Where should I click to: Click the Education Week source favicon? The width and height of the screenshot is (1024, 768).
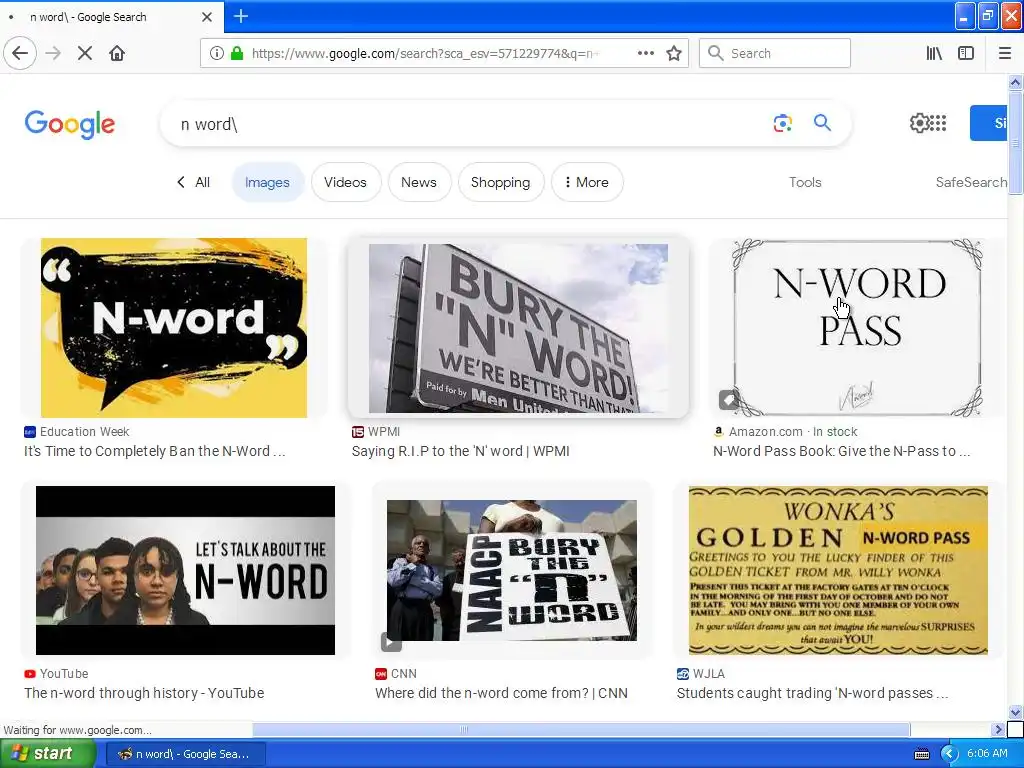tap(29, 432)
